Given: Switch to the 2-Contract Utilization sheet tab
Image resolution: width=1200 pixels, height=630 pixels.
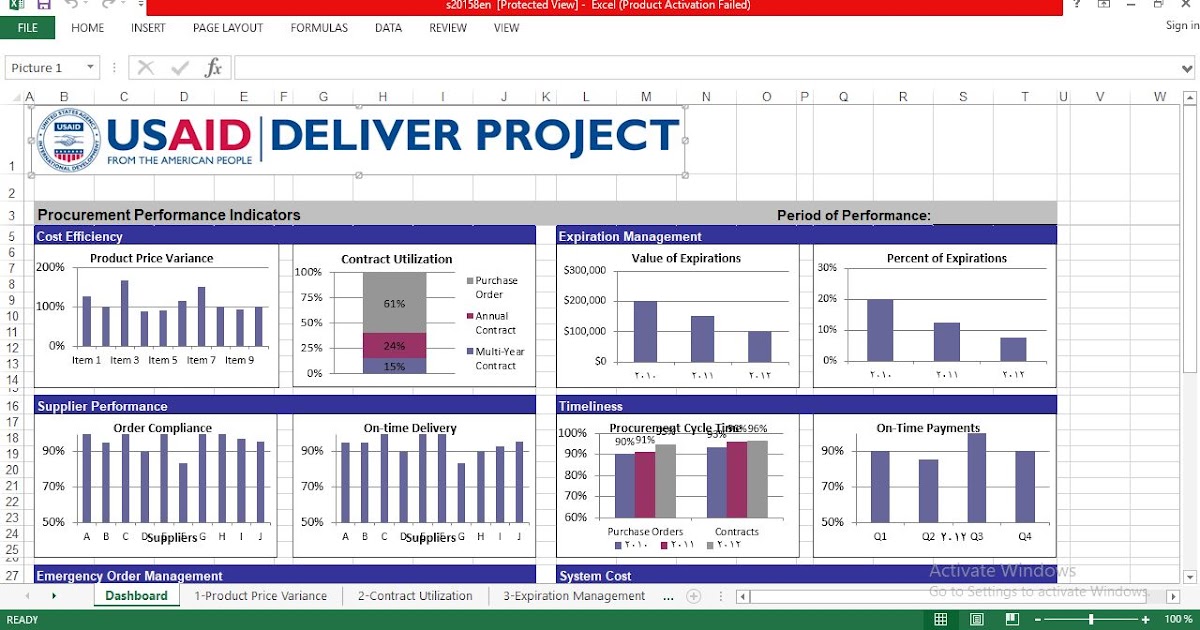Looking at the screenshot, I should 414,595.
